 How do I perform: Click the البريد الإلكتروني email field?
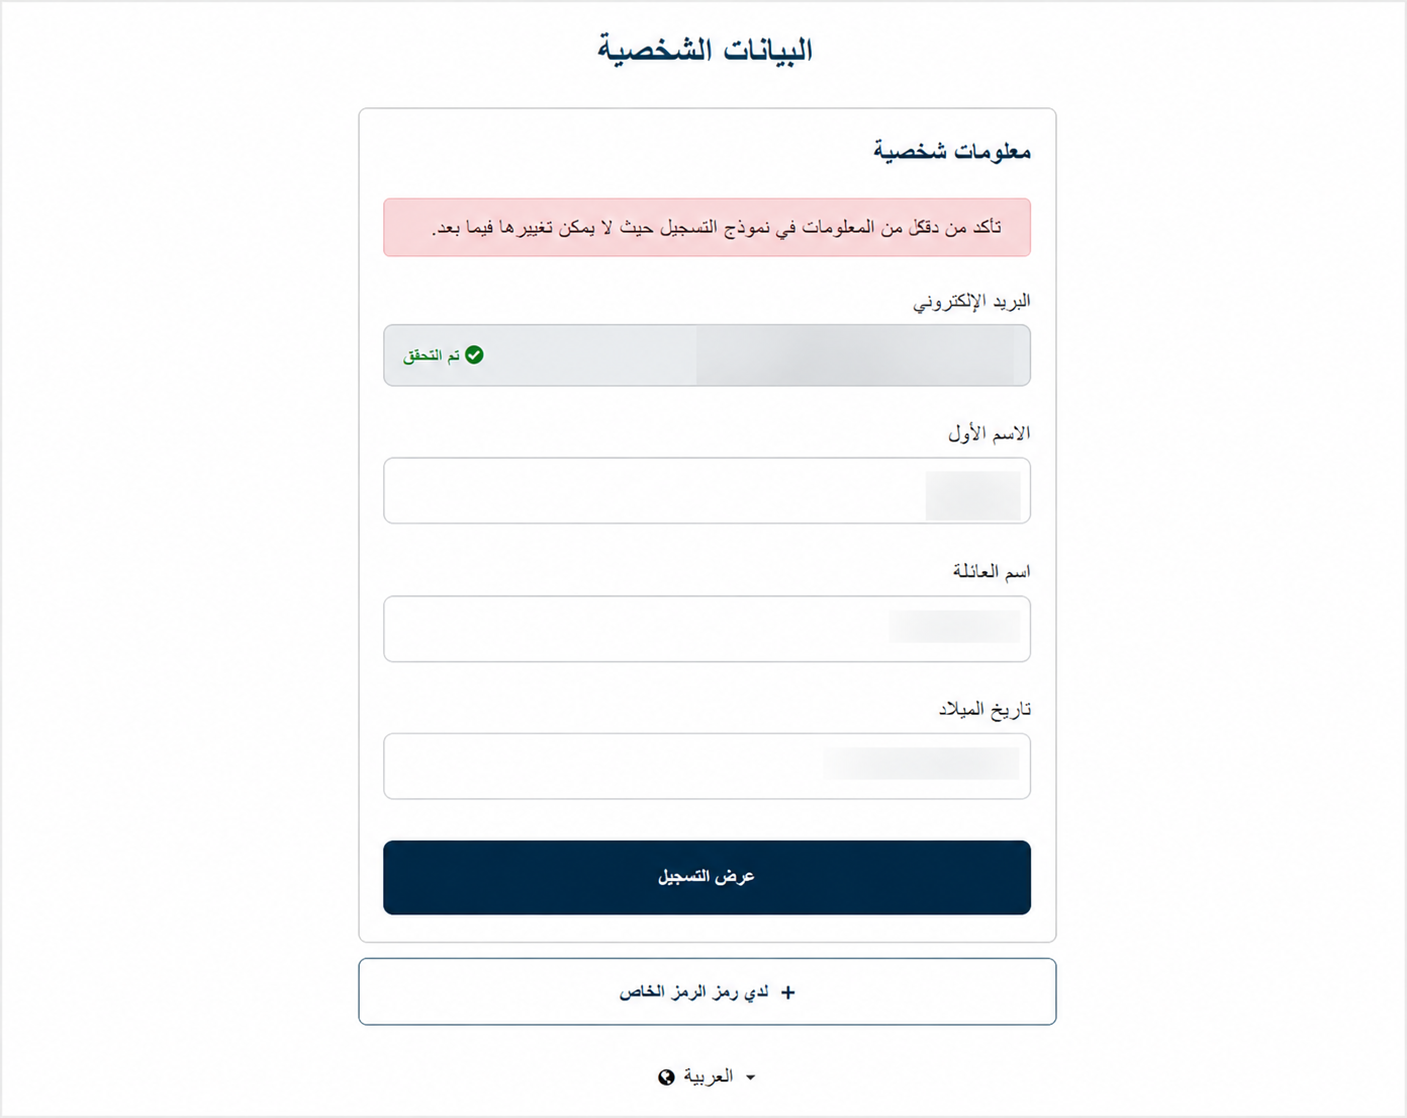707,355
